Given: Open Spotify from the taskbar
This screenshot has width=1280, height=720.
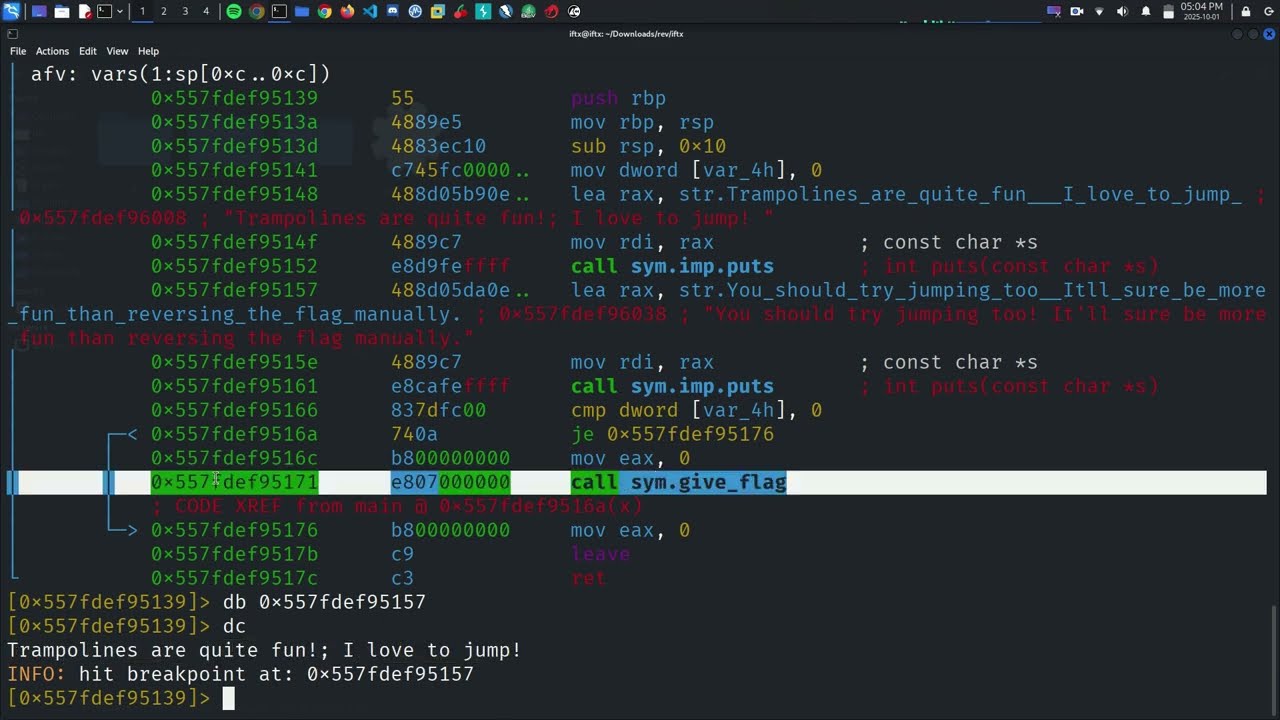Looking at the screenshot, I should click(234, 12).
